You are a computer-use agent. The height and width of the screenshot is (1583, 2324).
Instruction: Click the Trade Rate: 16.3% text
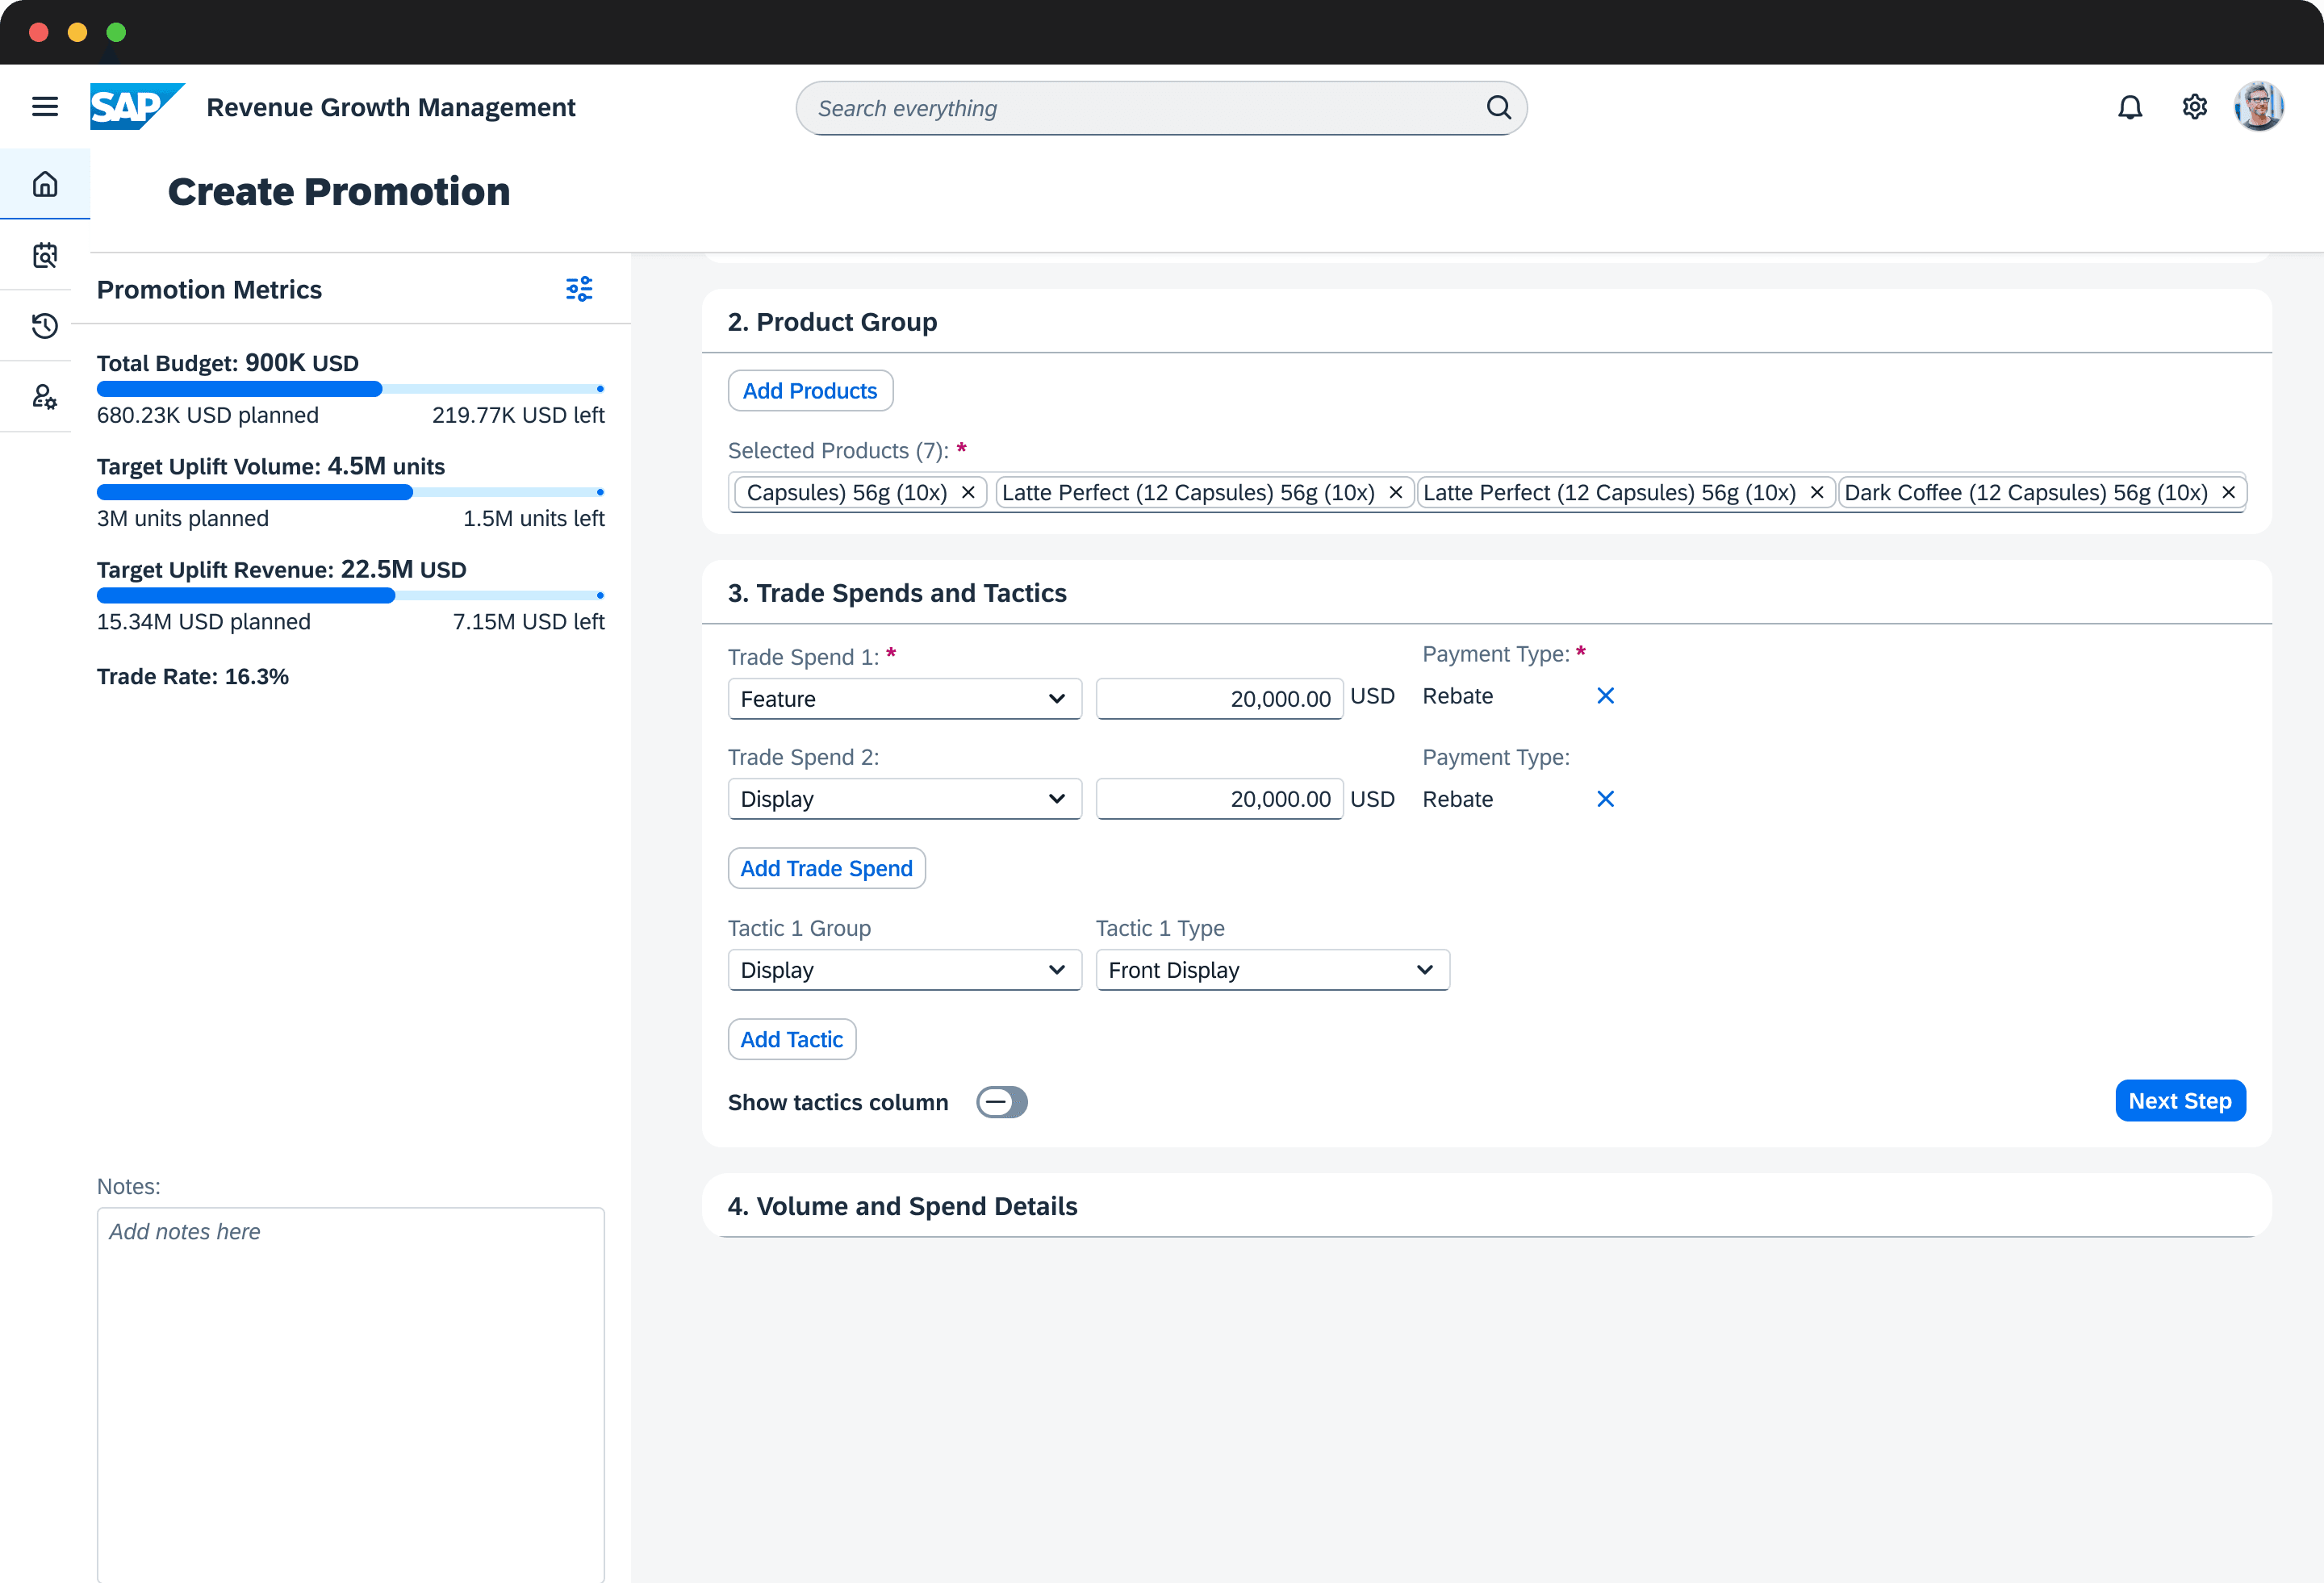(193, 677)
